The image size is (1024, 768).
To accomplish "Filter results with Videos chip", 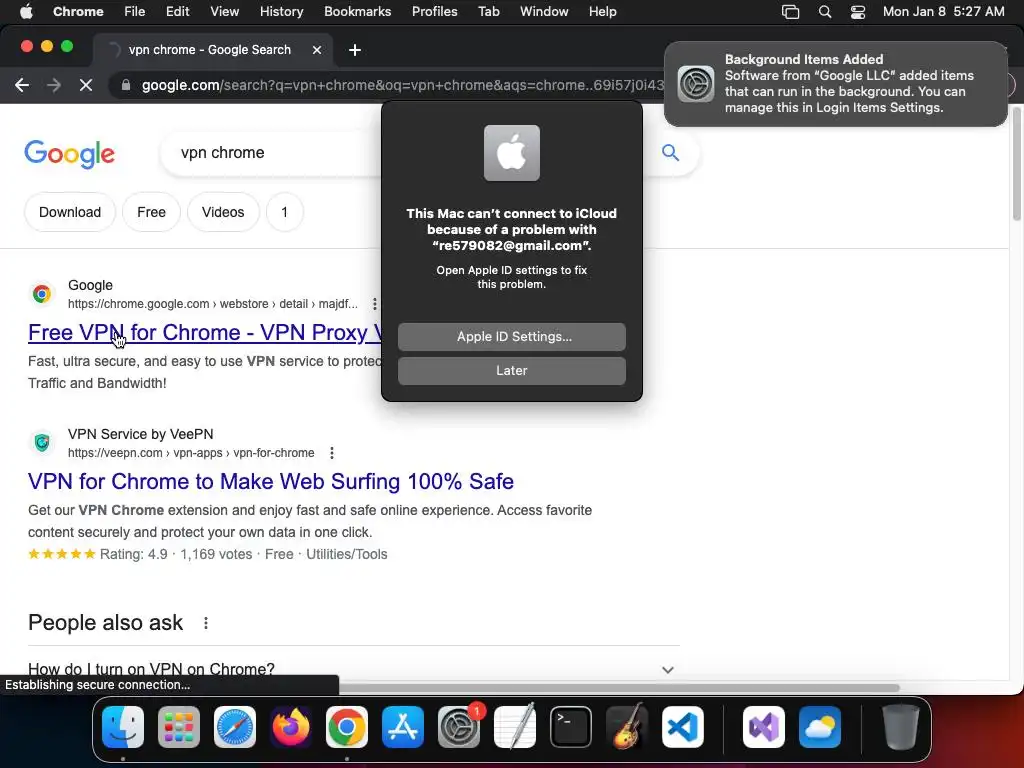I will tap(223, 212).
